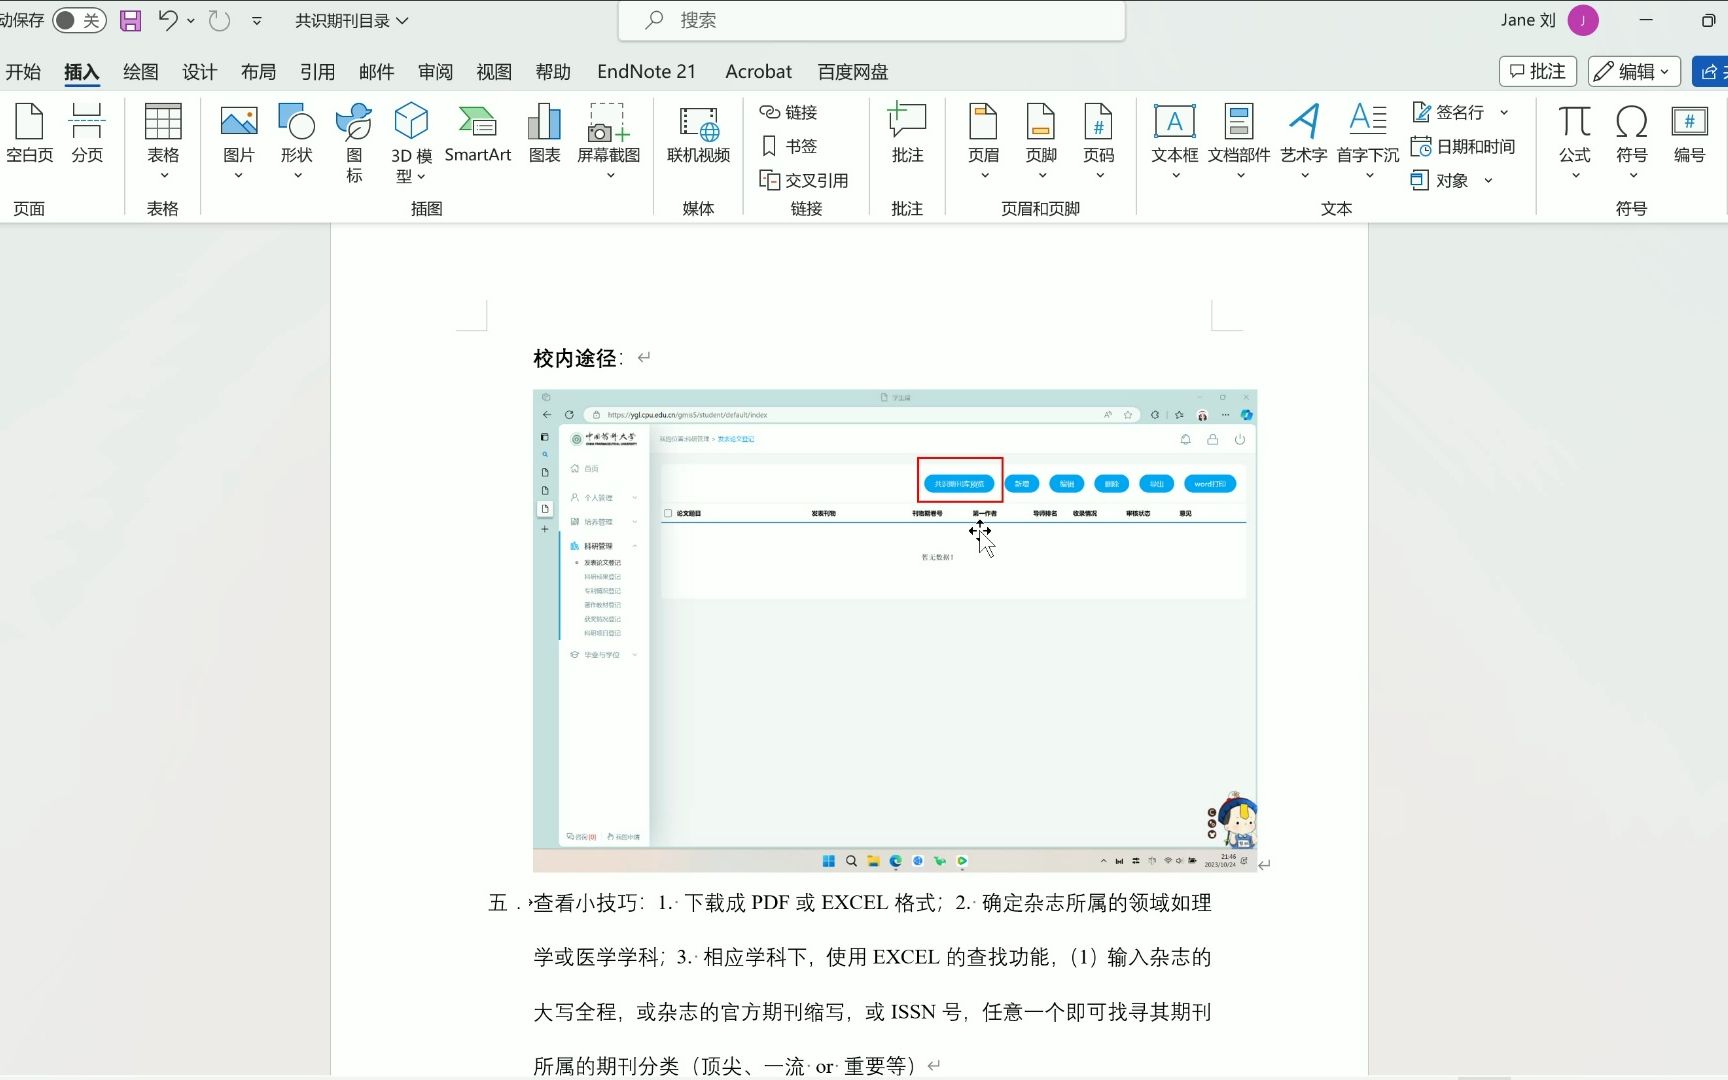This screenshot has height=1080, width=1728.
Task: Click the 批注 comments button top right
Action: (1537, 71)
